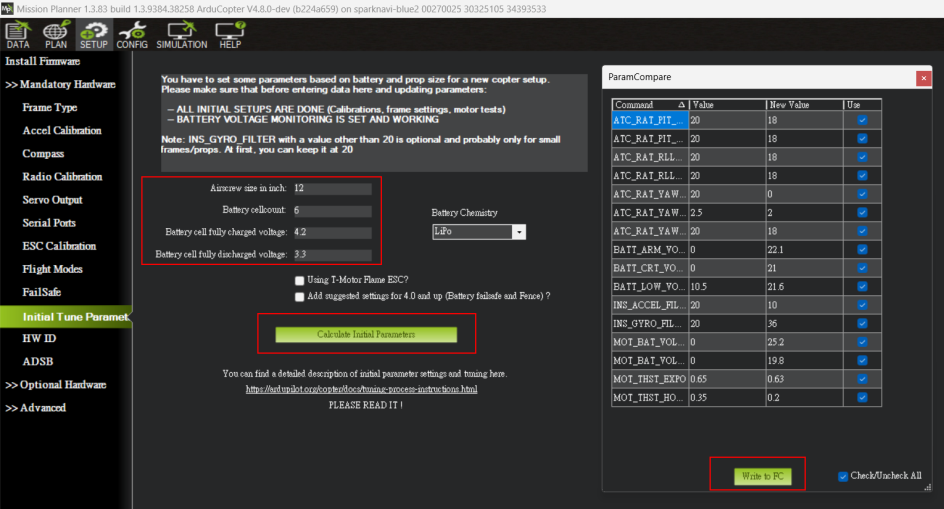Click value 10.5 in BATT_LOW_VO row

(727, 287)
